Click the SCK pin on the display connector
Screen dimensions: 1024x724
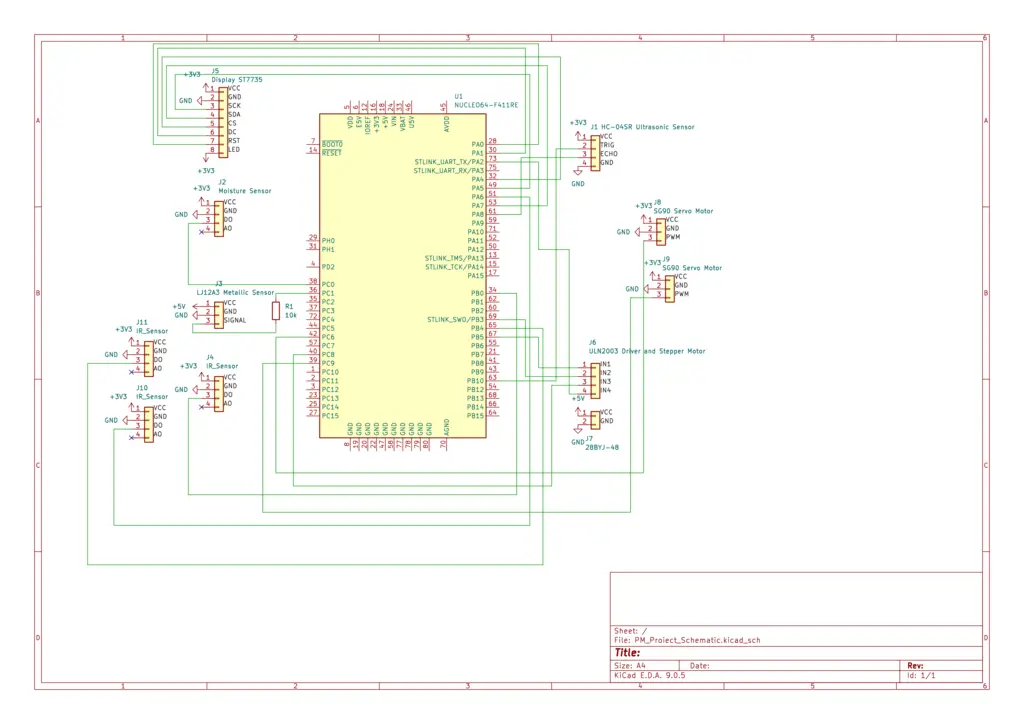click(234, 106)
